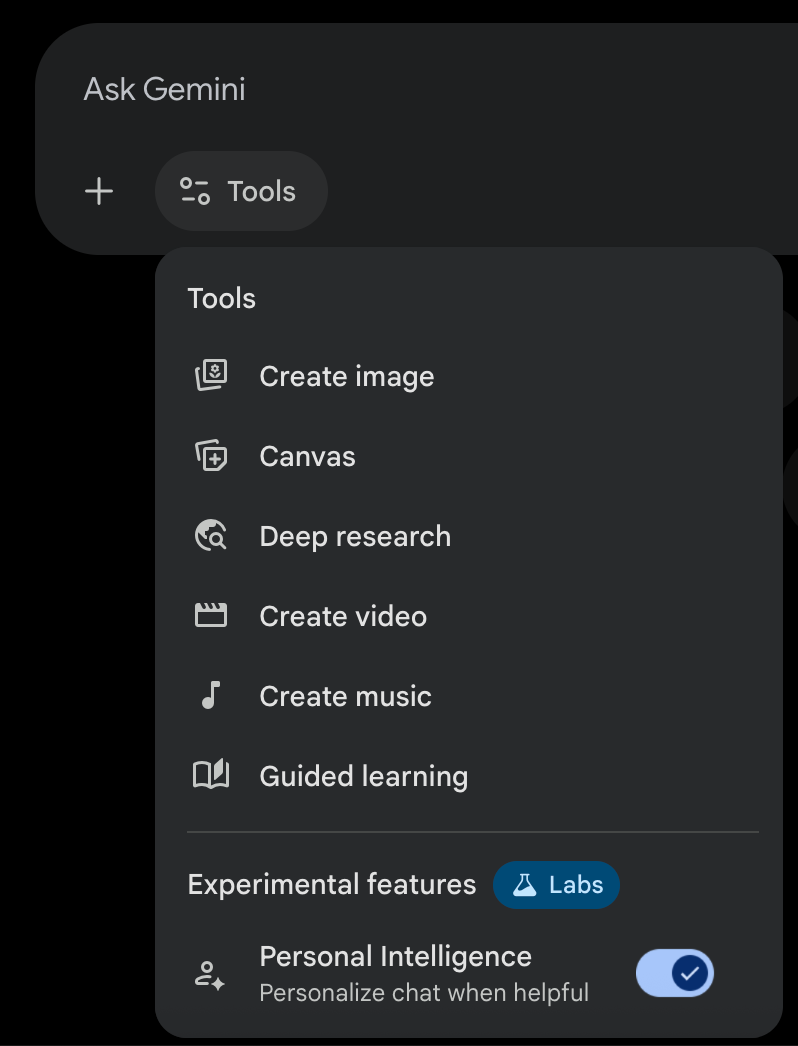
Task: Select Create image menu entry text
Action: [346, 377]
